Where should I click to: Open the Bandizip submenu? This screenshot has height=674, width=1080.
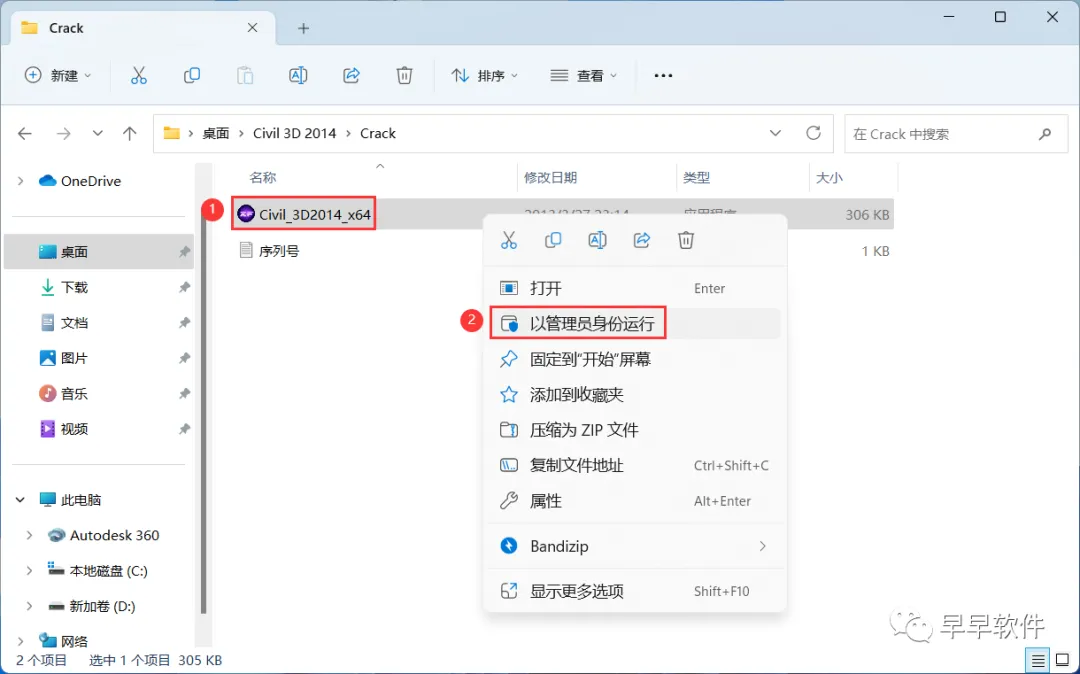tap(635, 546)
